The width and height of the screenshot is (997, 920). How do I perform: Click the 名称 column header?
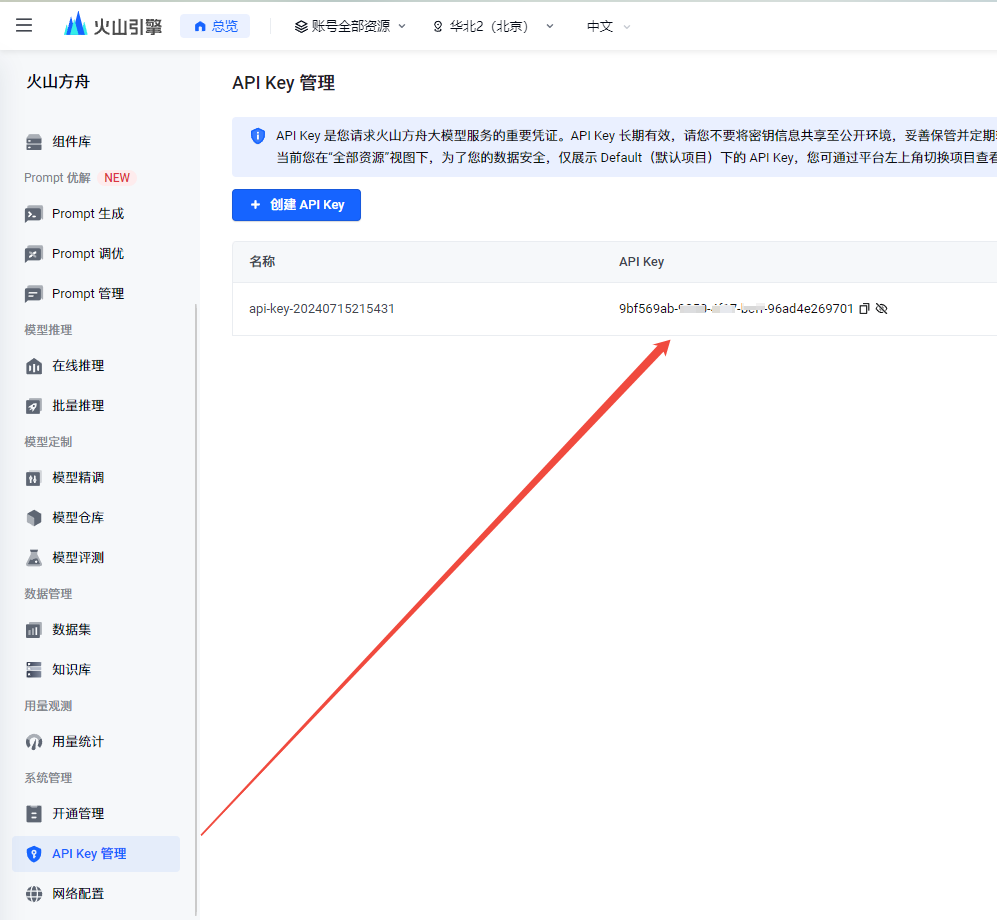tap(262, 262)
